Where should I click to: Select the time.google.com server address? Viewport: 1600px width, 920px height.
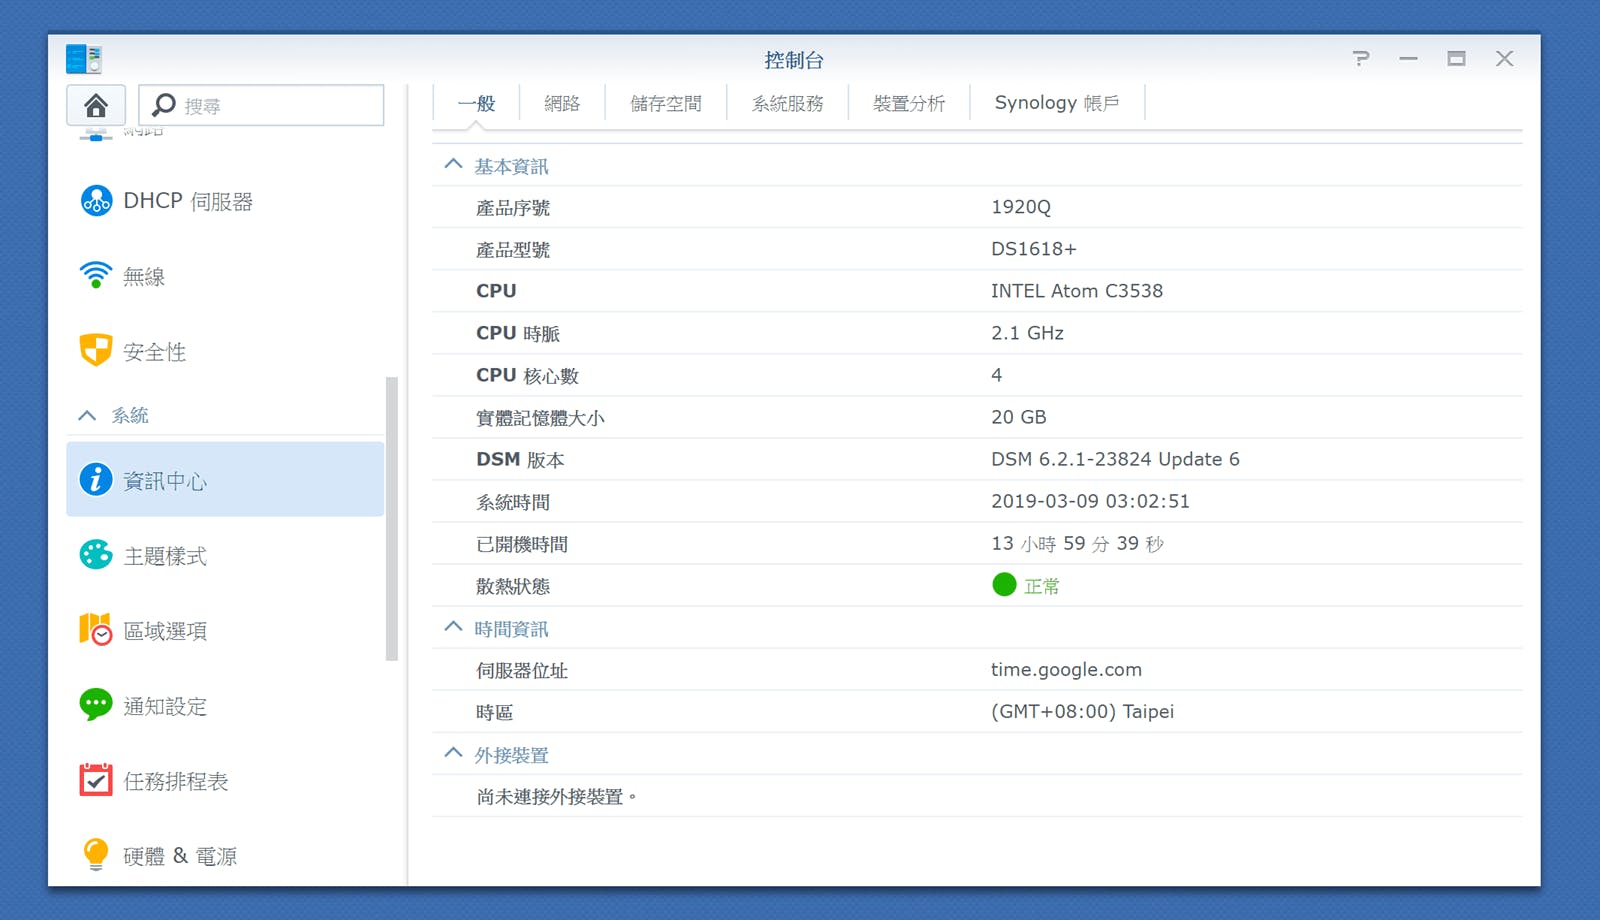click(1066, 670)
